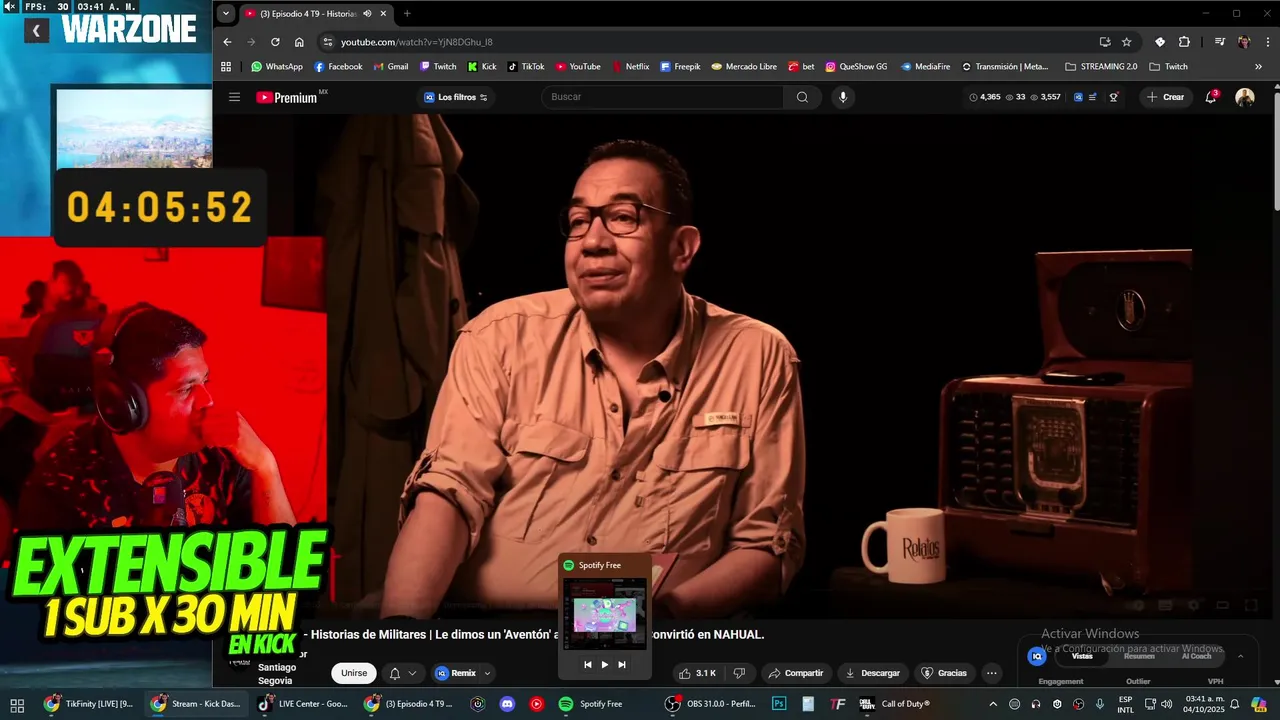Switch to the Stream - Kick Dashboard taskbar window
The width and height of the screenshot is (1280, 720).
tap(196, 704)
